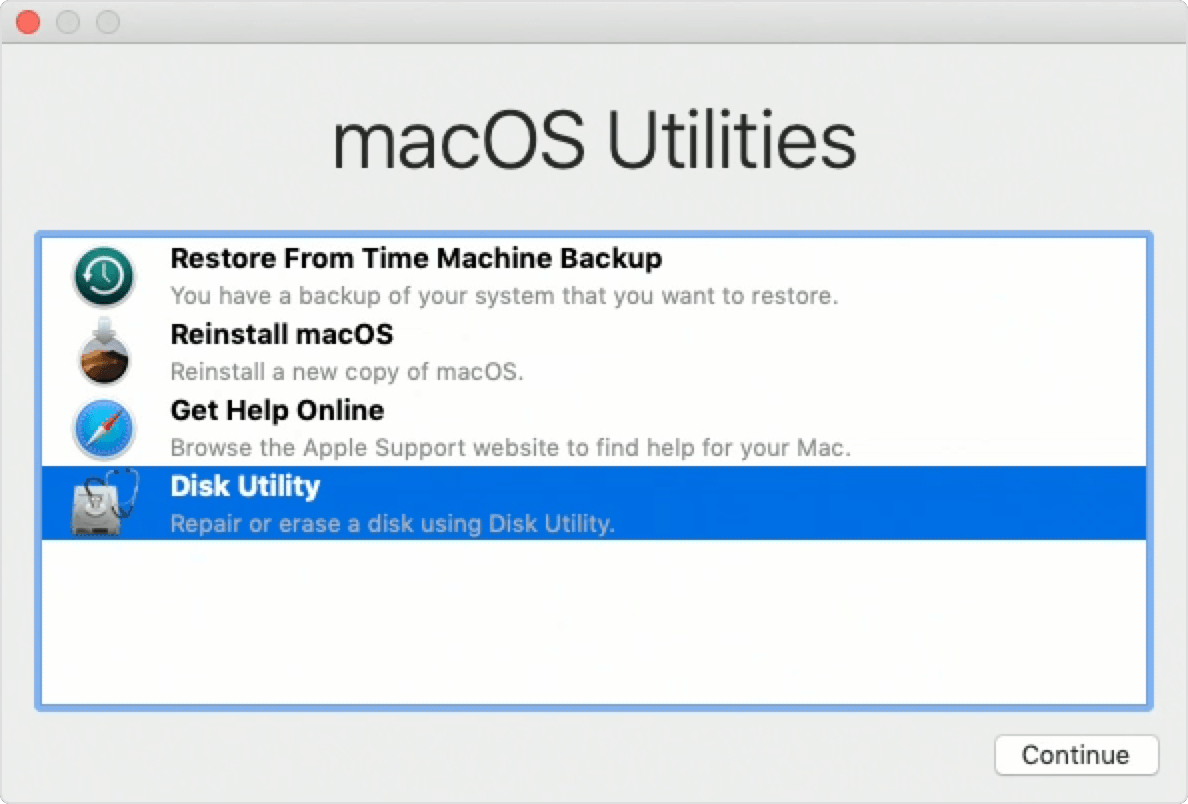
Task: Click the backup restore description text
Action: (x=505, y=296)
